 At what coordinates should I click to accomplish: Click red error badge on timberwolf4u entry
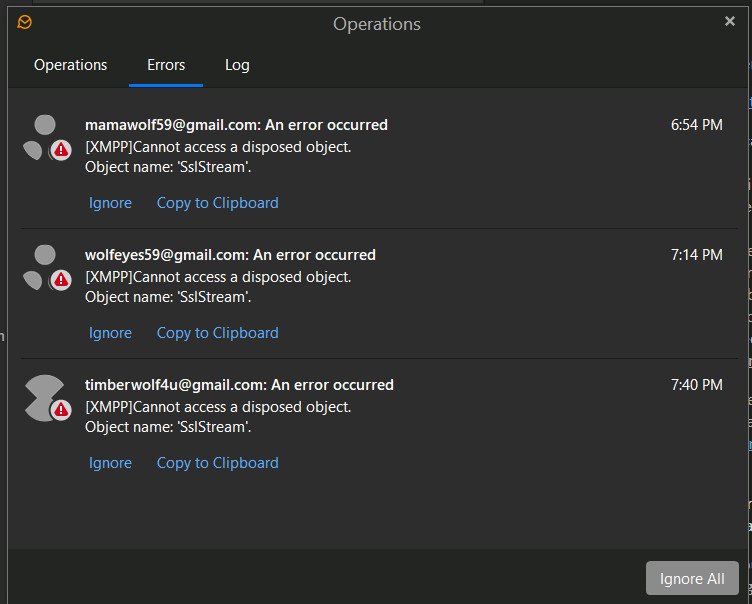click(62, 410)
